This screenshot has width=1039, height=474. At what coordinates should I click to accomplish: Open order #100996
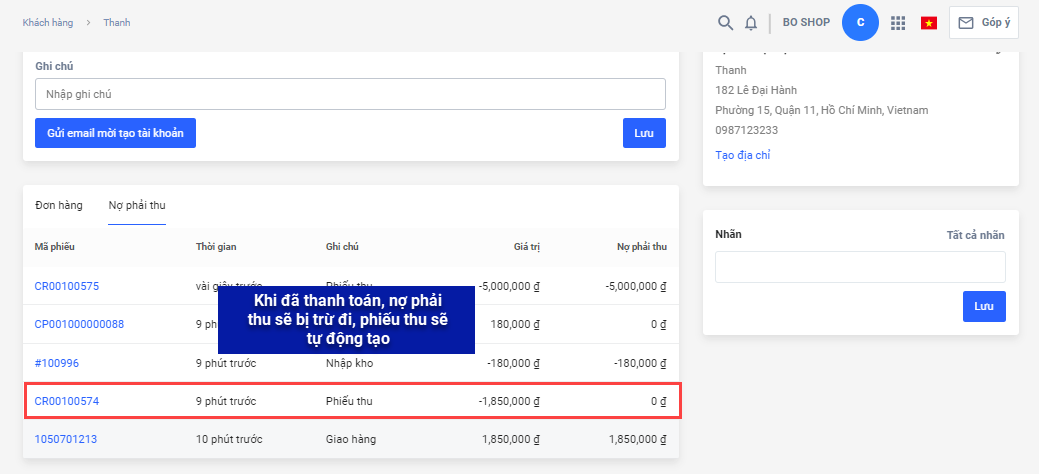click(x=55, y=363)
